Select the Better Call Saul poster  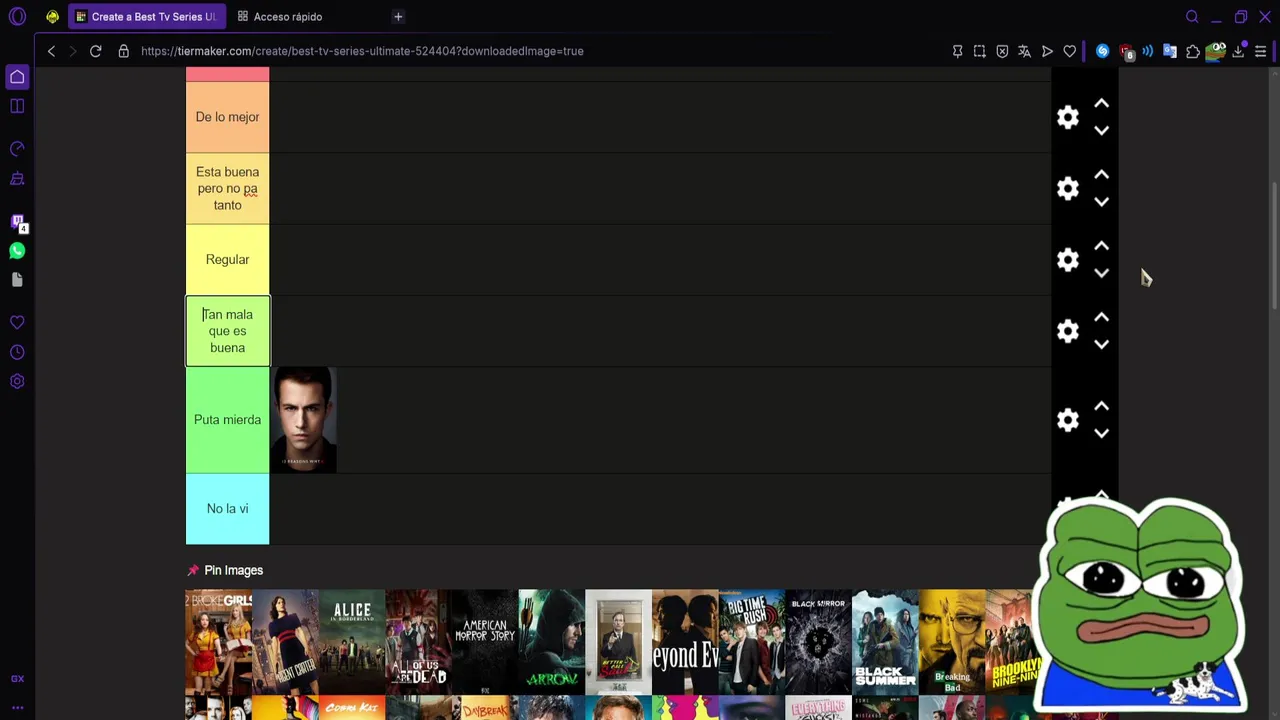click(x=618, y=642)
